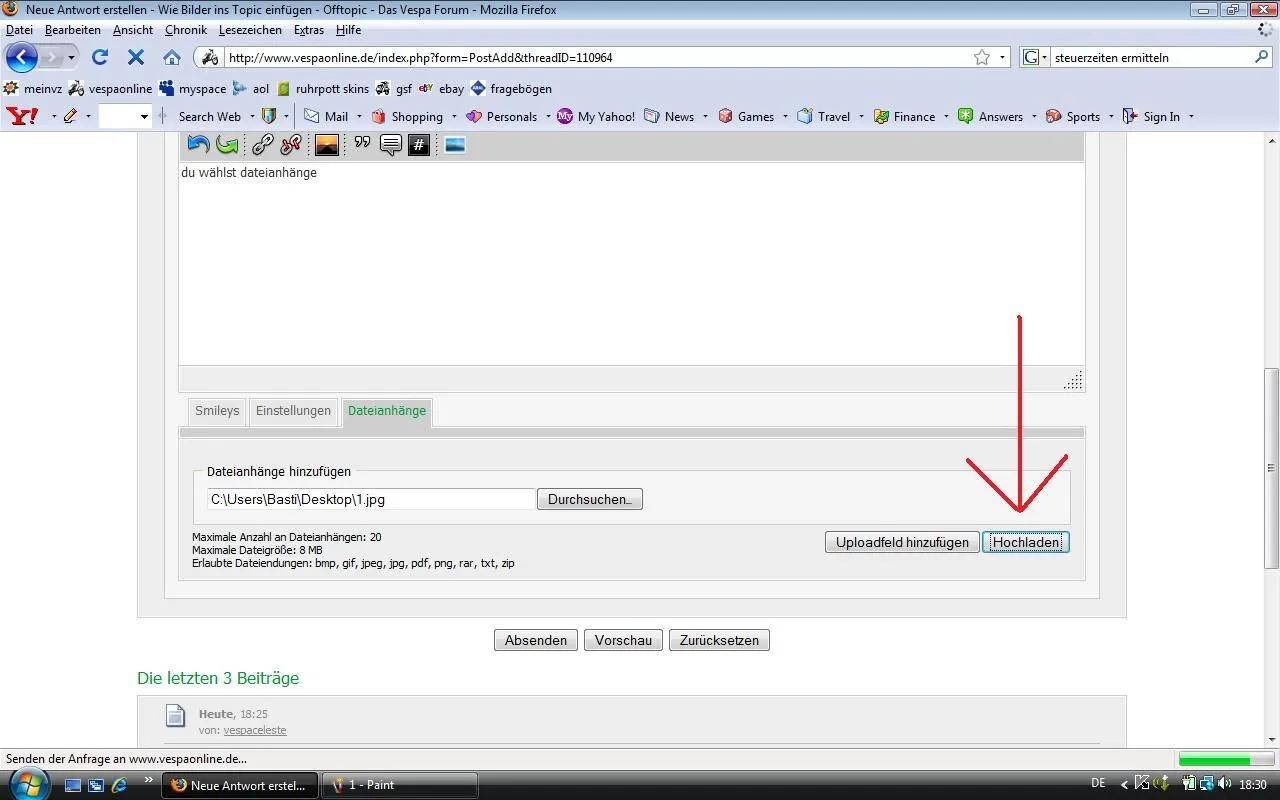Click the insert image icon in the editor
1280x800 pixels.
pos(327,145)
